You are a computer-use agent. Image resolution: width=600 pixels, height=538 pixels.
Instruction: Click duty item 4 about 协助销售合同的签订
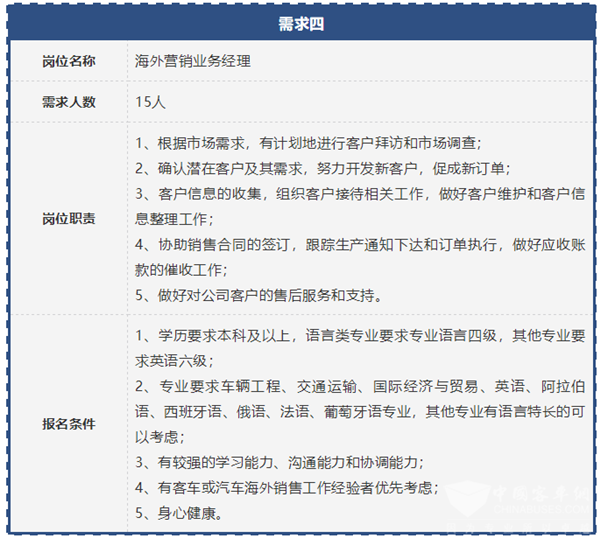(x=360, y=244)
